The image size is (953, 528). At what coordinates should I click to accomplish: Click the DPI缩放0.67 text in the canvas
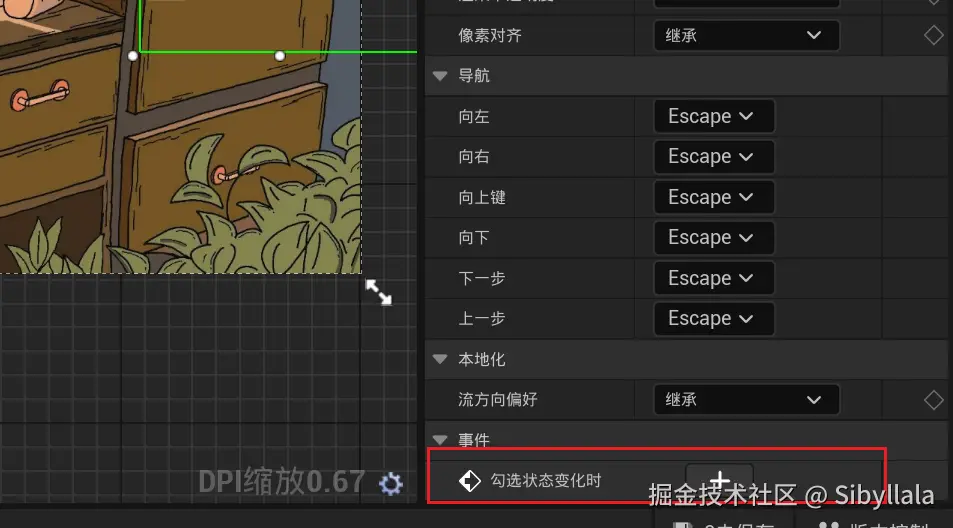(282, 482)
